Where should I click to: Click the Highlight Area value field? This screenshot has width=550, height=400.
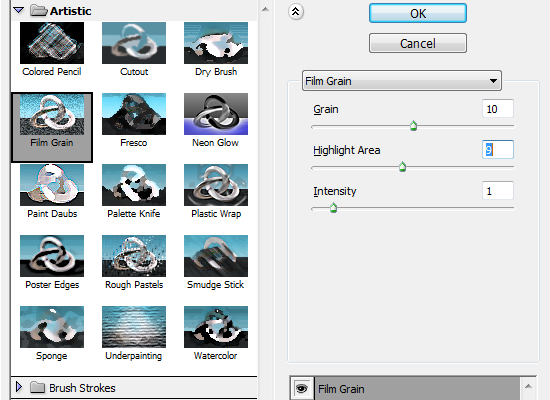[x=498, y=149]
